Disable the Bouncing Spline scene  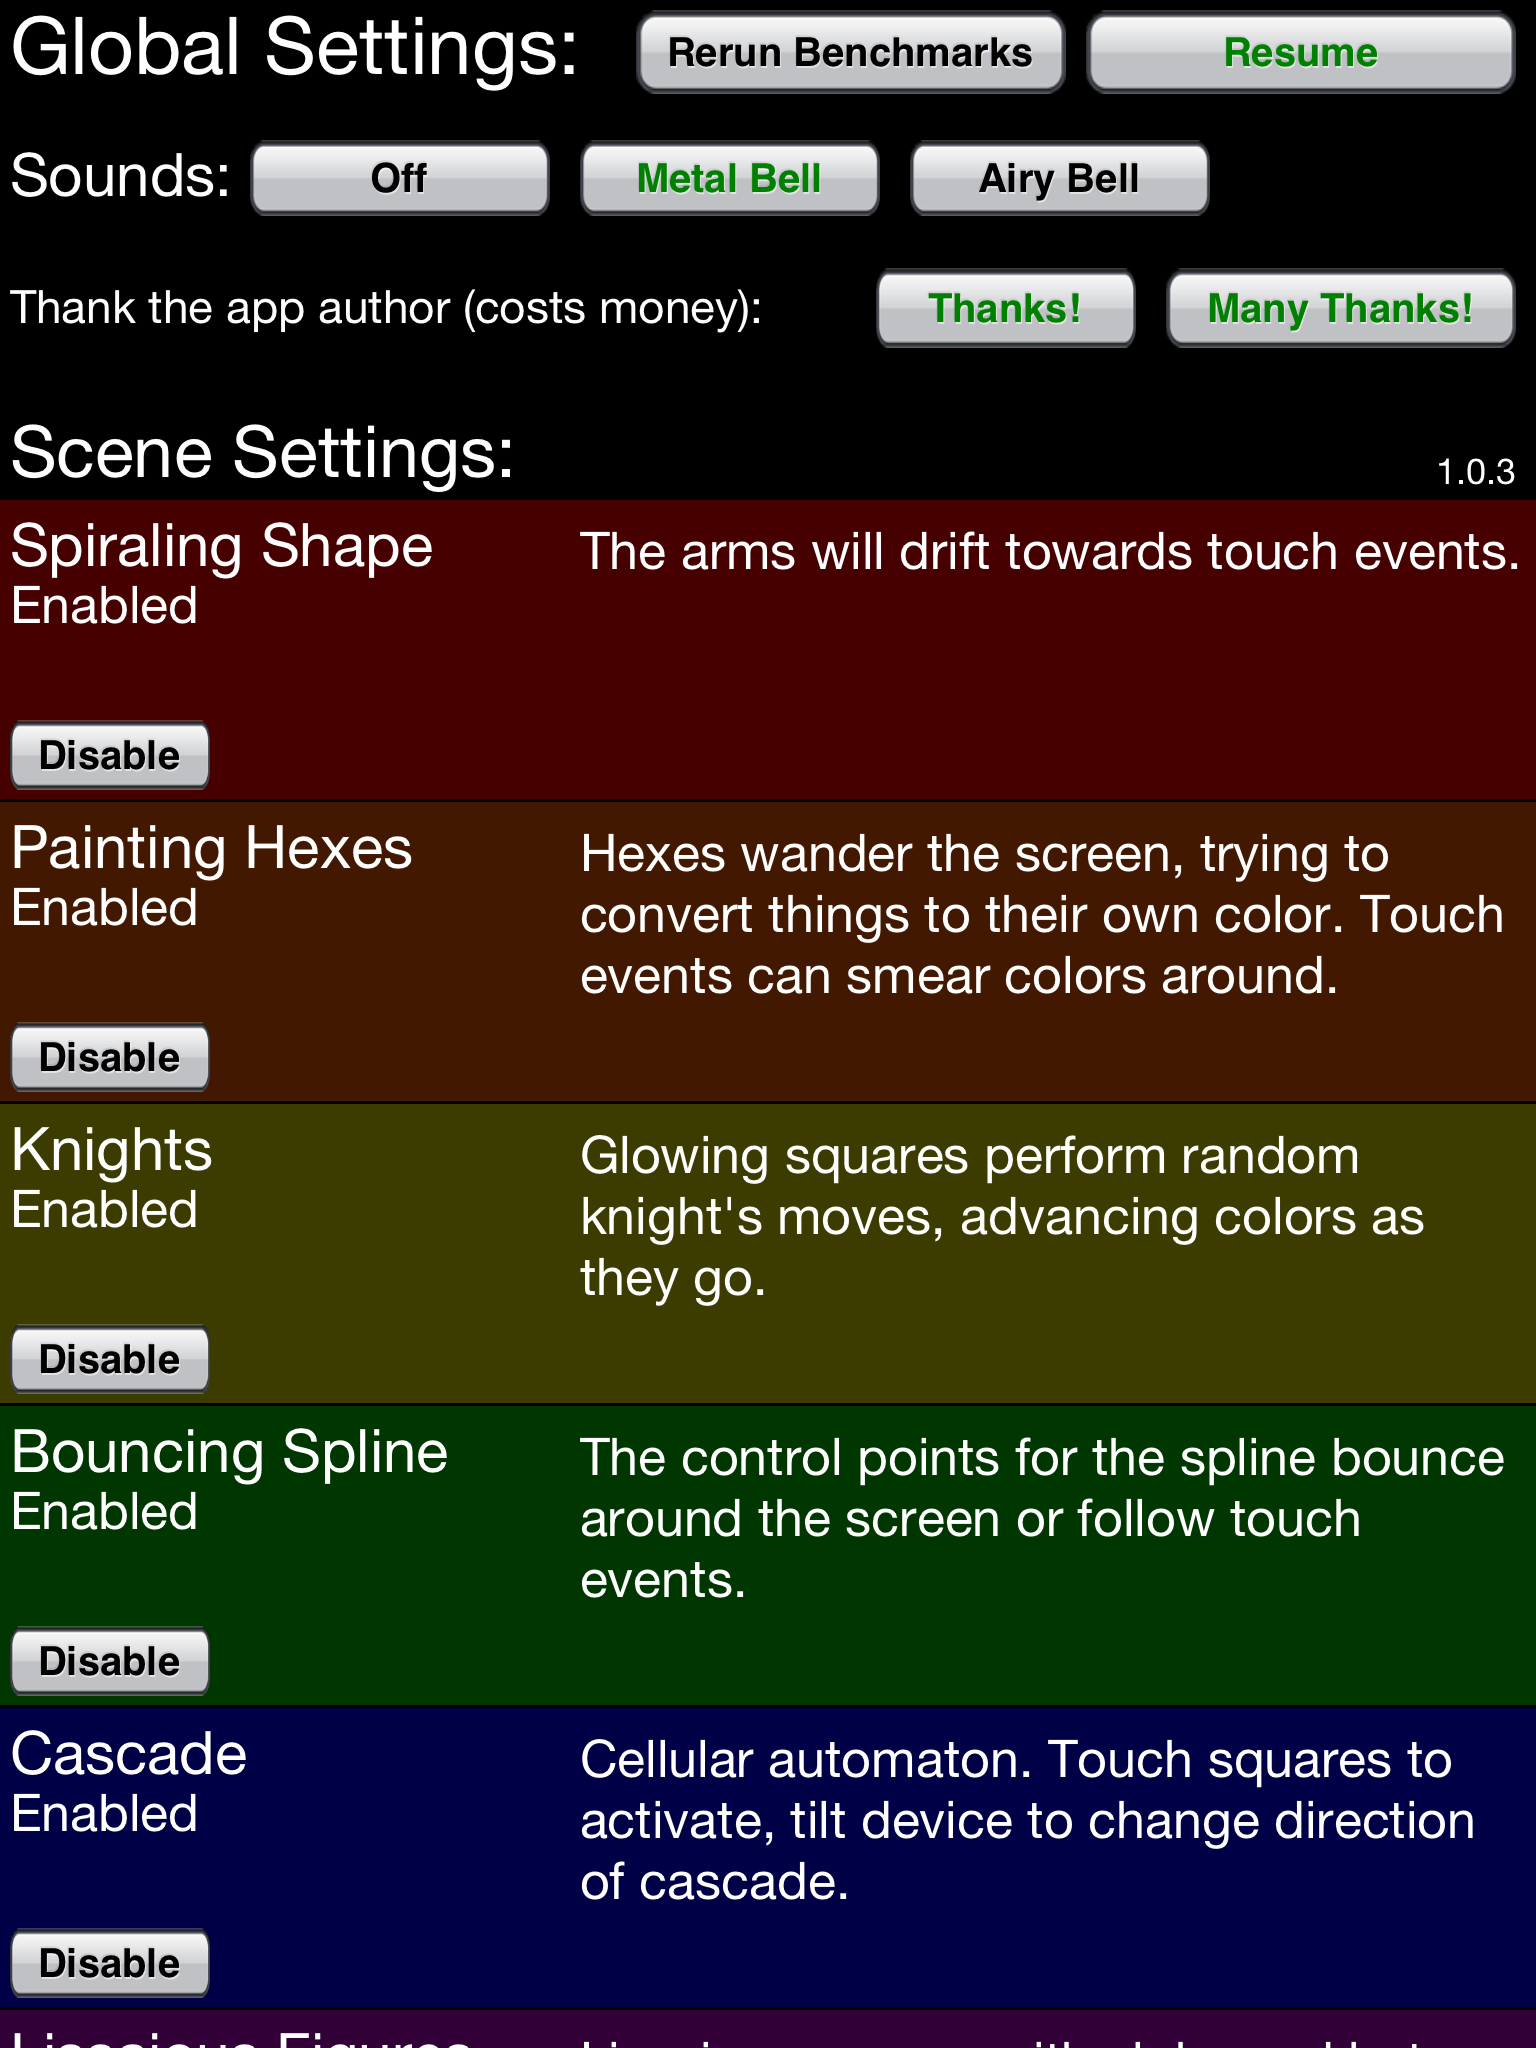point(110,1661)
